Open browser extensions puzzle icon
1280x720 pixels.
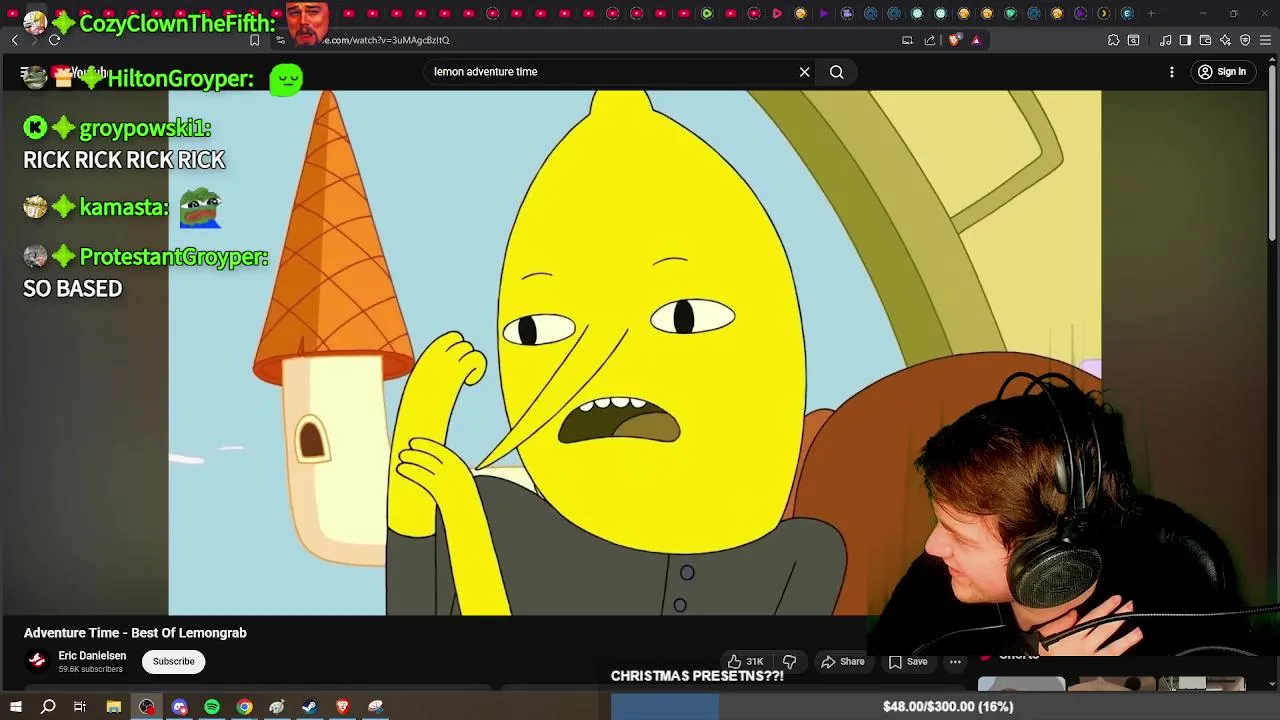(x=1113, y=40)
